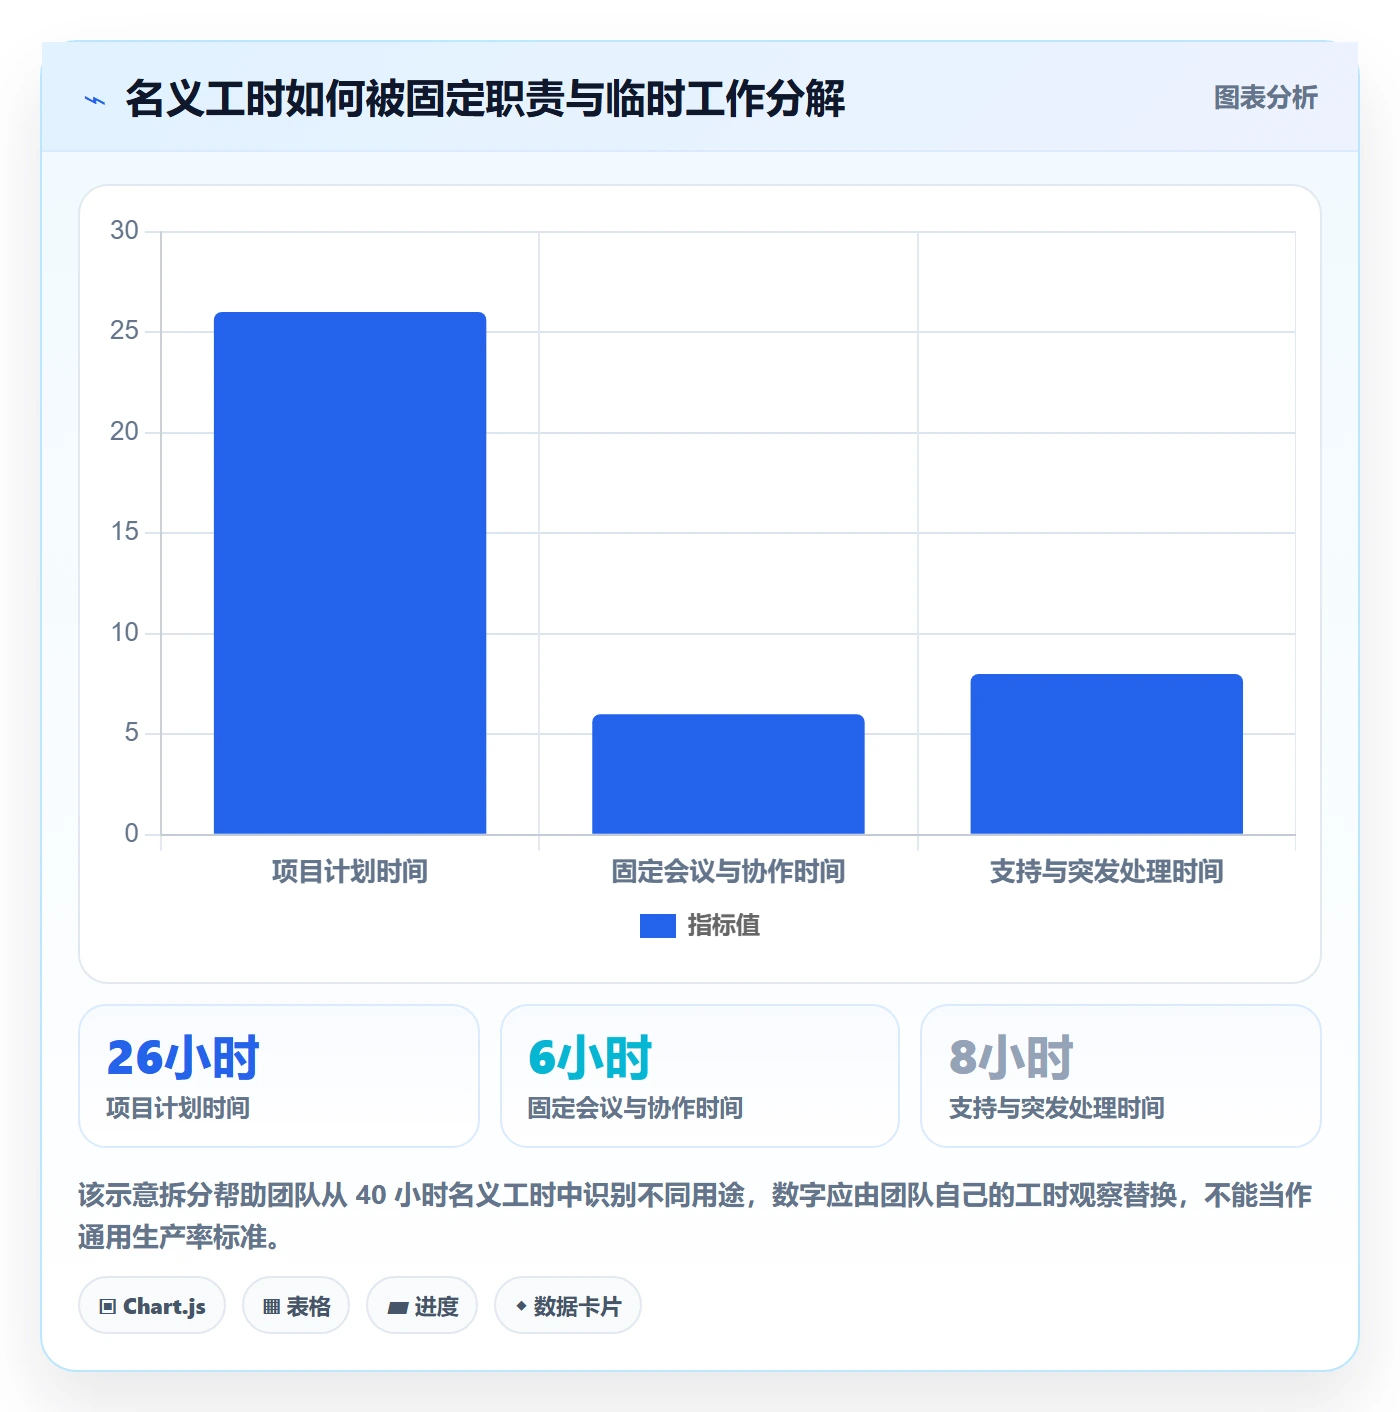Toggle the 指标值 legend color swatch
Screen dimensions: 1400x1412
(x=657, y=926)
